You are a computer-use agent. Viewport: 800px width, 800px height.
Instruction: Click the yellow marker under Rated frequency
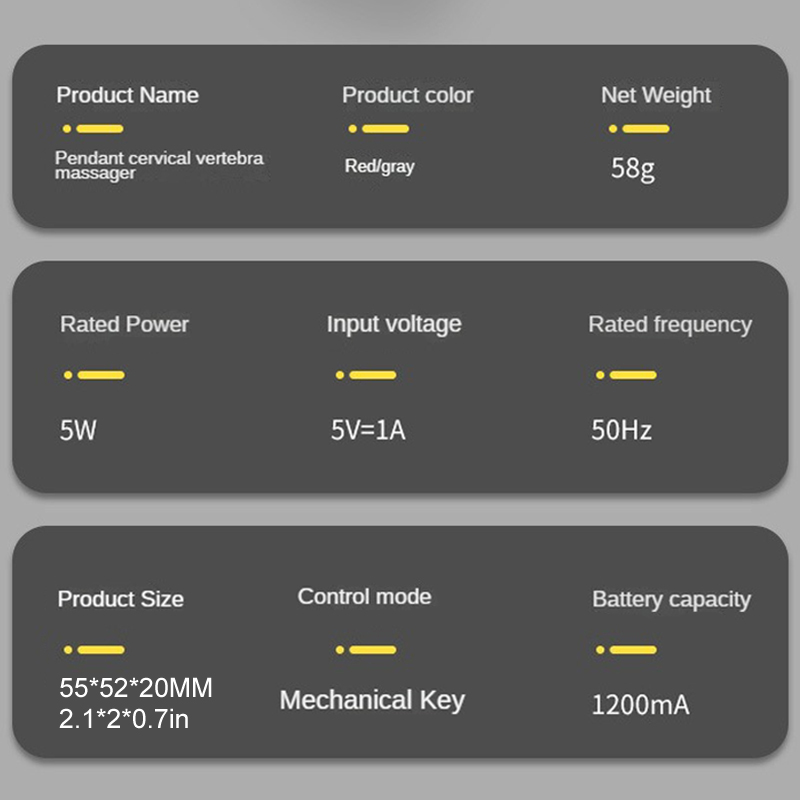click(627, 375)
